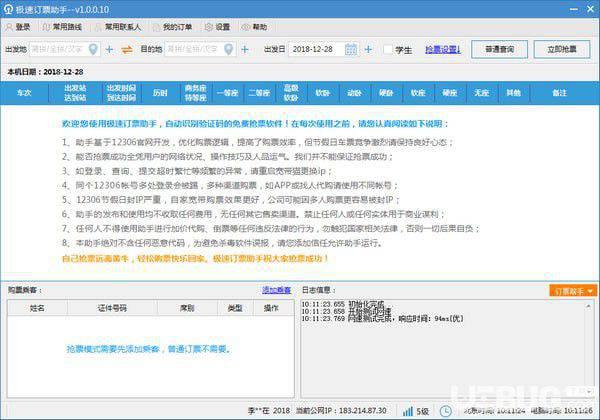The image size is (600, 420).
Task: Click the 登录 user icon
Action: tap(9, 27)
